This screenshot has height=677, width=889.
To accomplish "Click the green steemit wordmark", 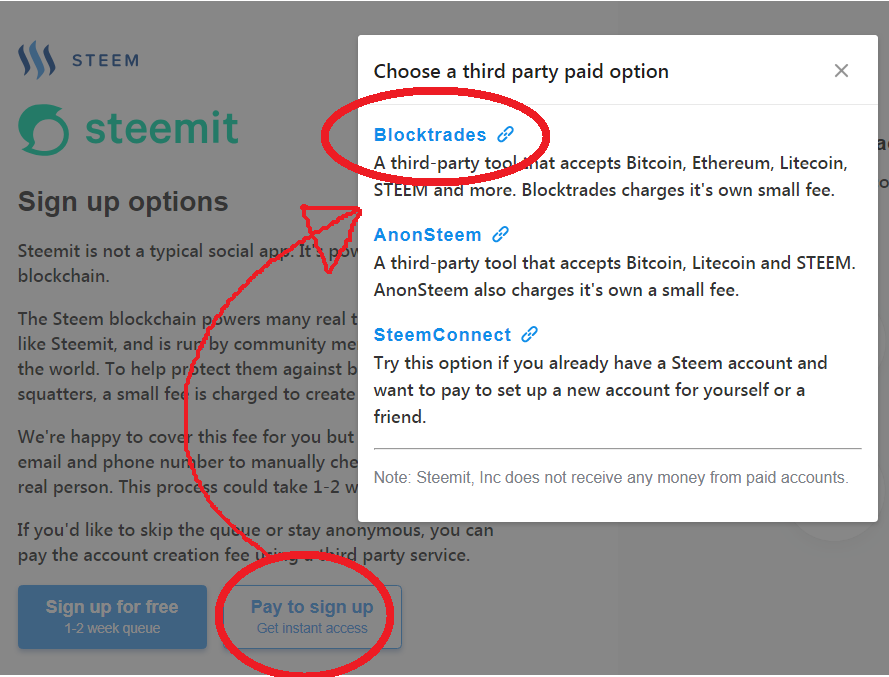I will pos(162,128).
